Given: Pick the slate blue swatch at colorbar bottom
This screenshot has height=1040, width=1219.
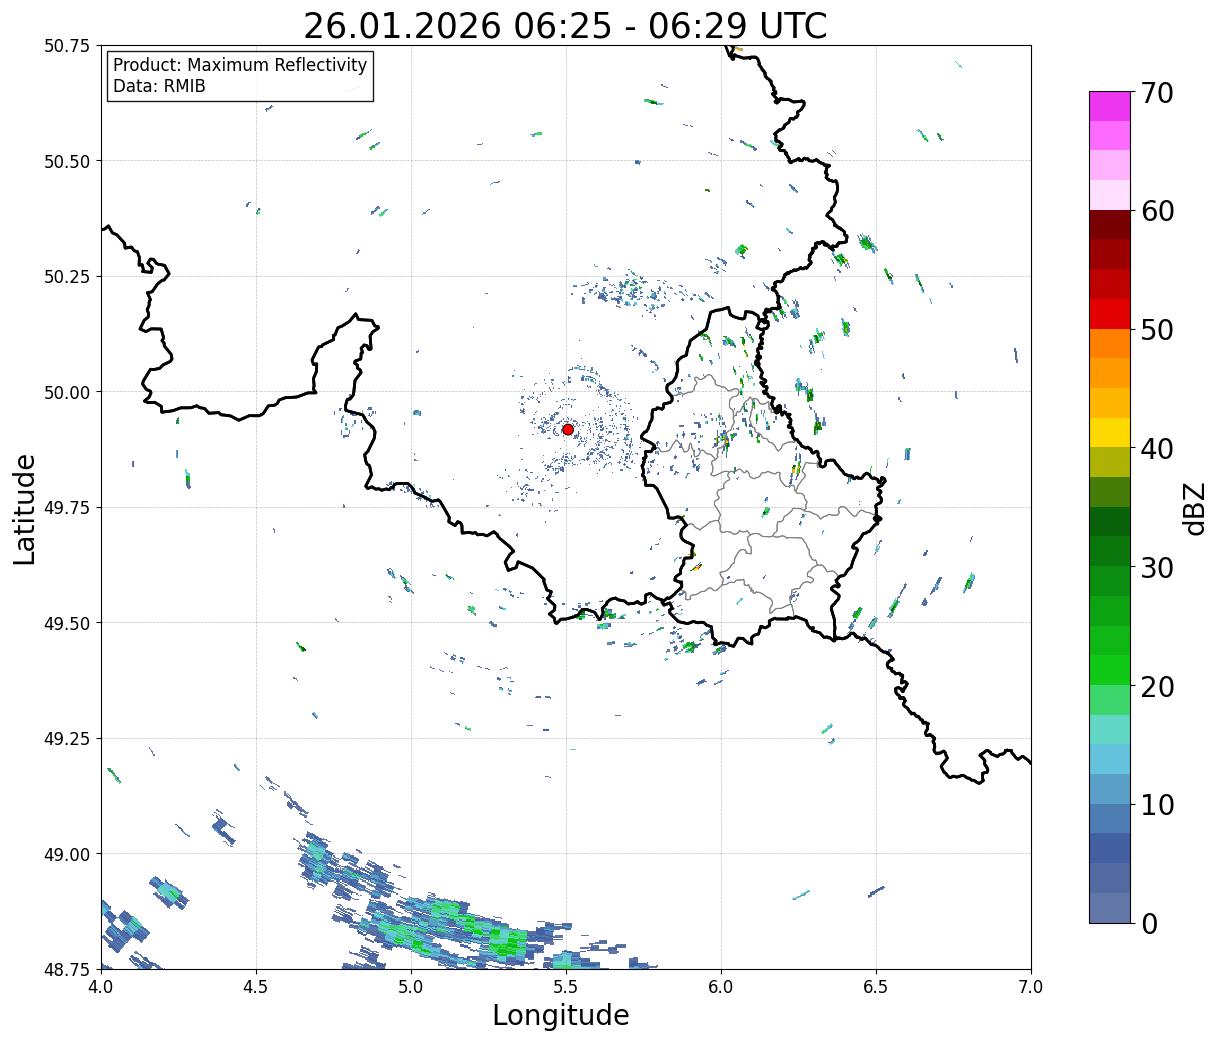Looking at the screenshot, I should click(x=1110, y=907).
